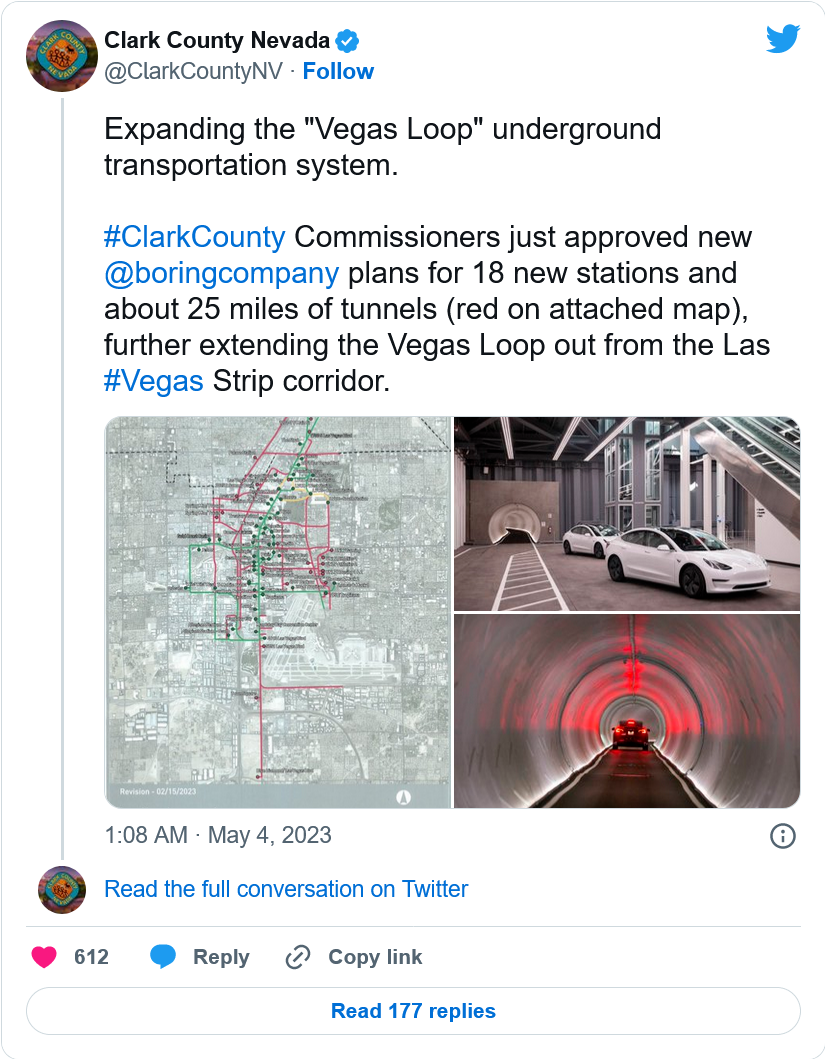Image resolution: width=825 pixels, height=1059 pixels.
Task: Open the Vegas Loop map image
Action: click(278, 612)
